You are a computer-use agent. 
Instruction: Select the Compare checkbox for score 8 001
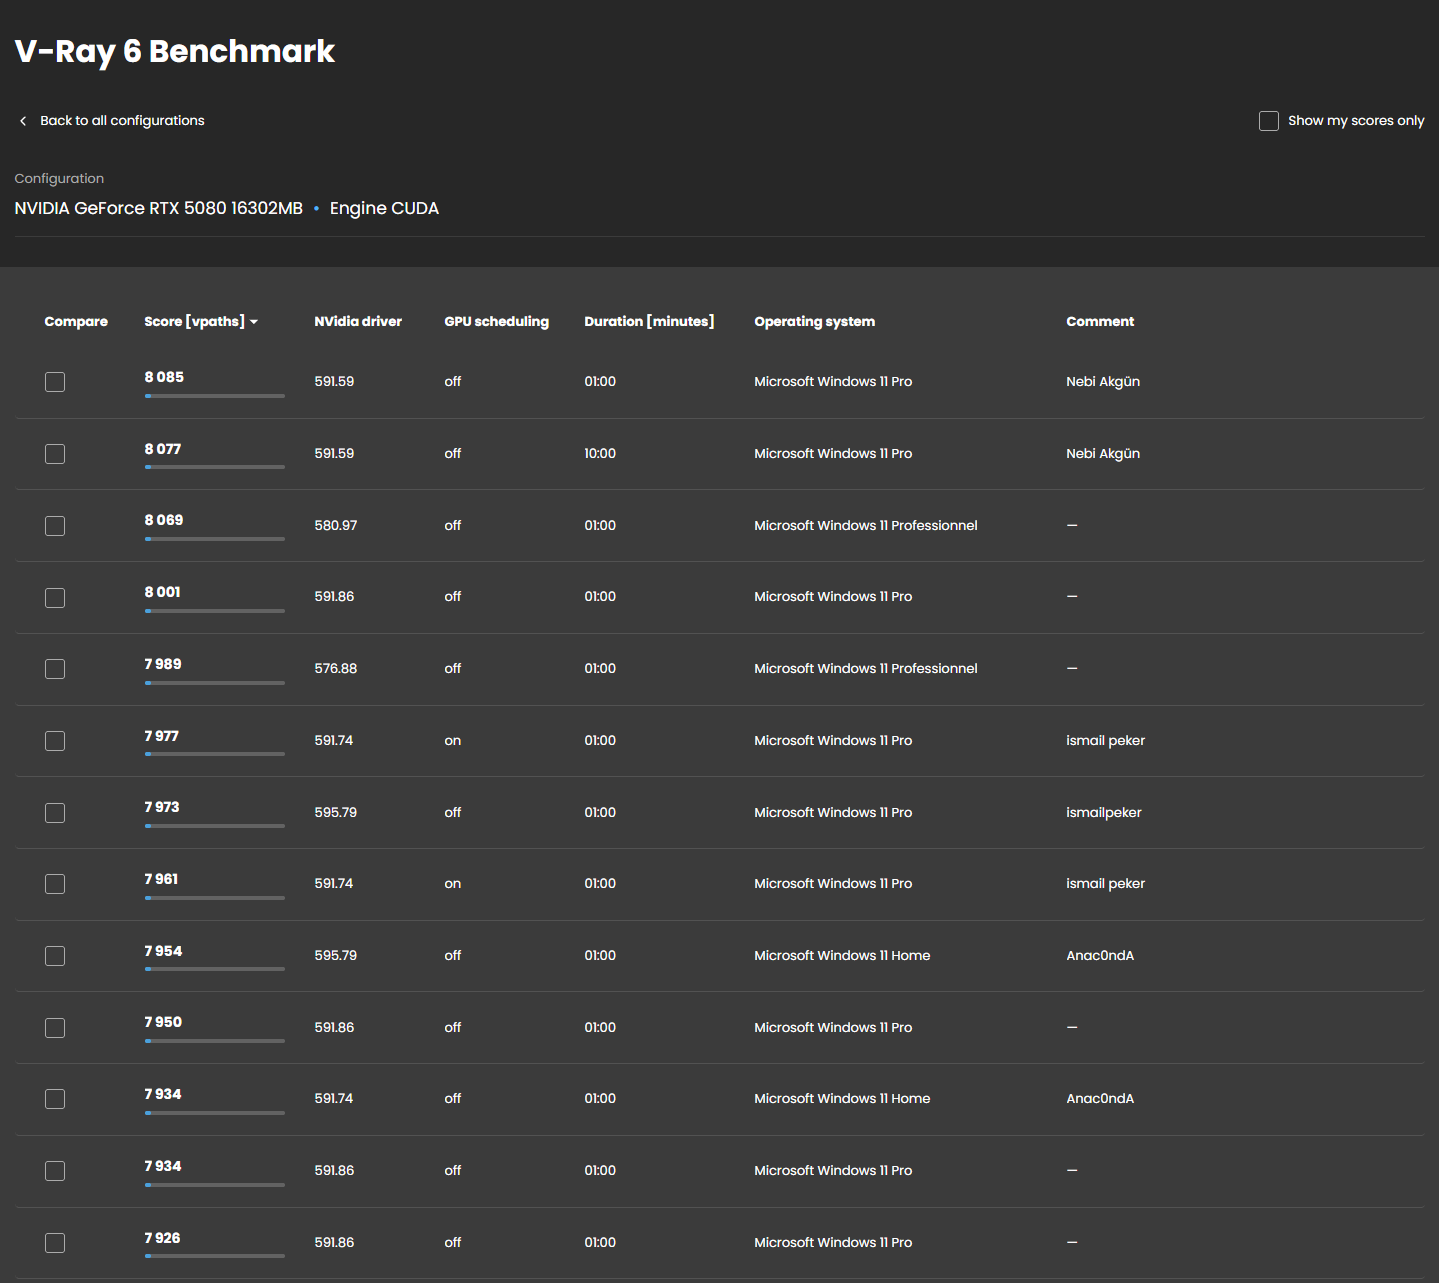pyautogui.click(x=55, y=598)
